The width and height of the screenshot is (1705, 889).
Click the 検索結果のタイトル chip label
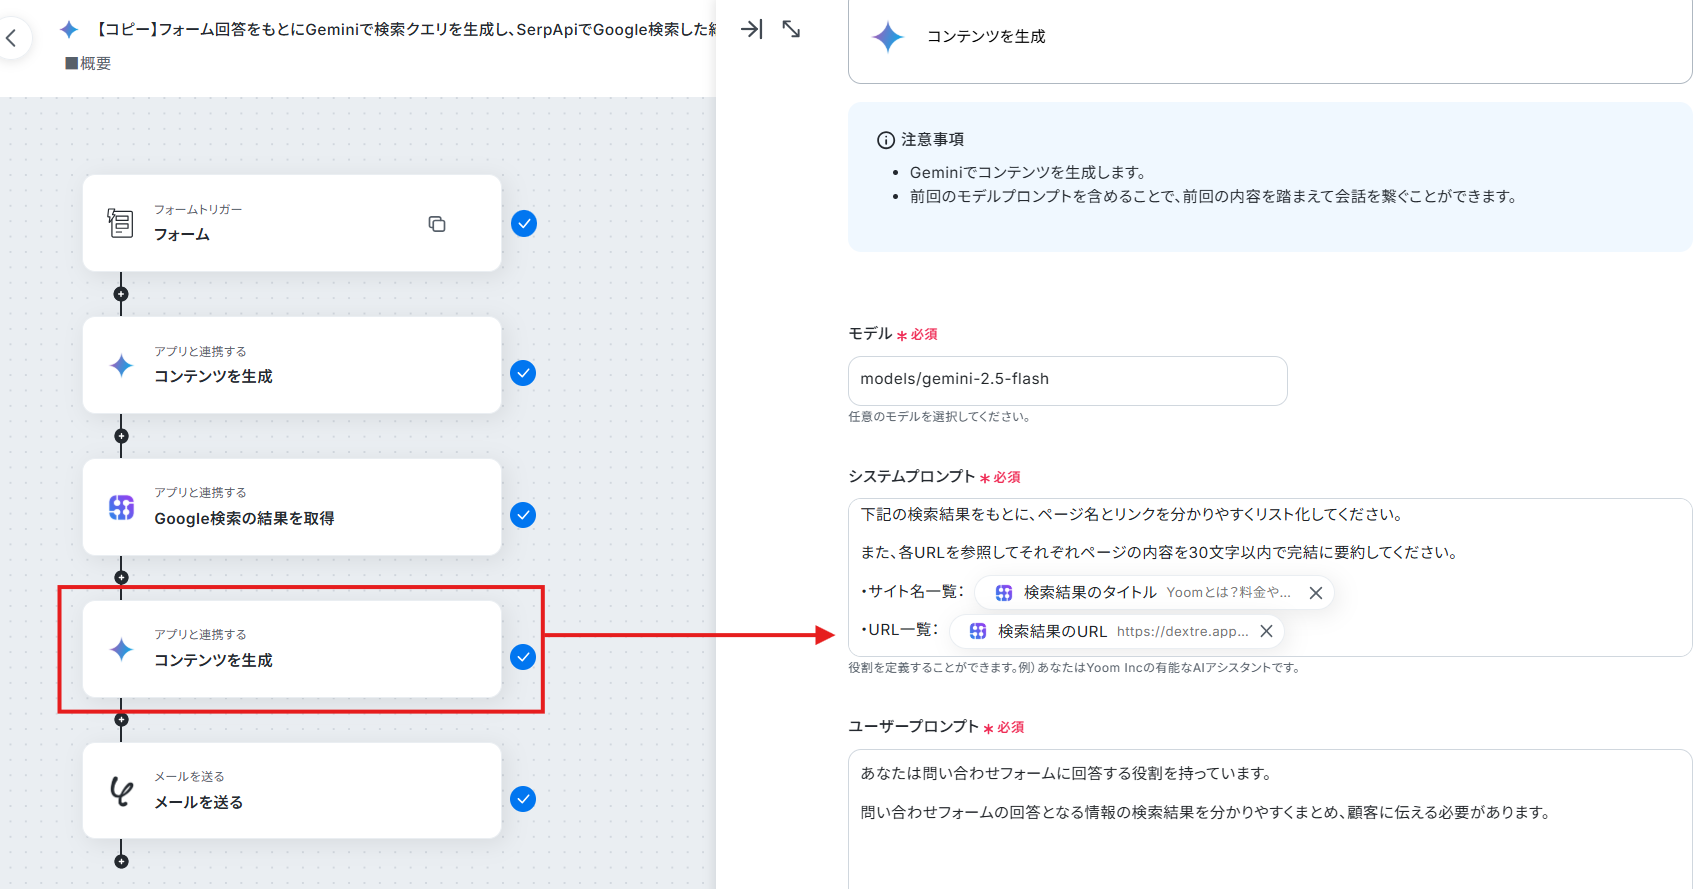1090,593
